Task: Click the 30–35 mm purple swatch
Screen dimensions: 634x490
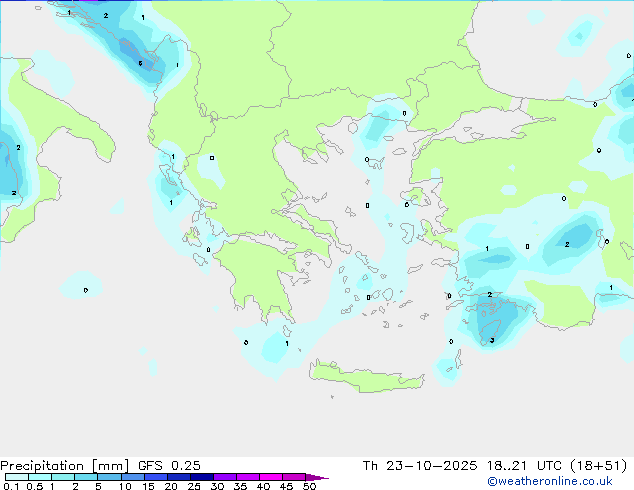Action: click(224, 477)
